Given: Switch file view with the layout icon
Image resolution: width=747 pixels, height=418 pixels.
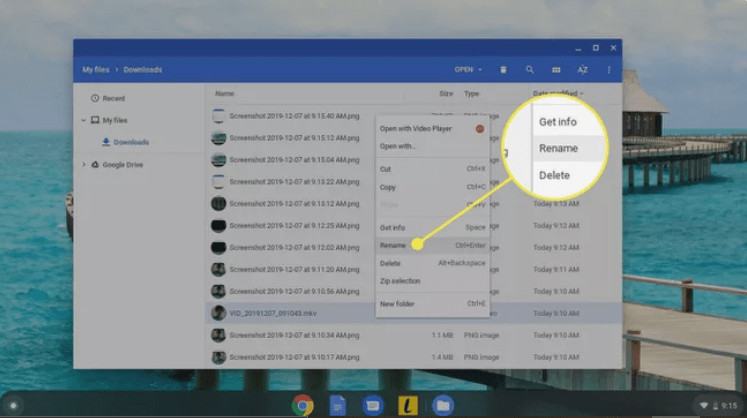Looking at the screenshot, I should (556, 70).
